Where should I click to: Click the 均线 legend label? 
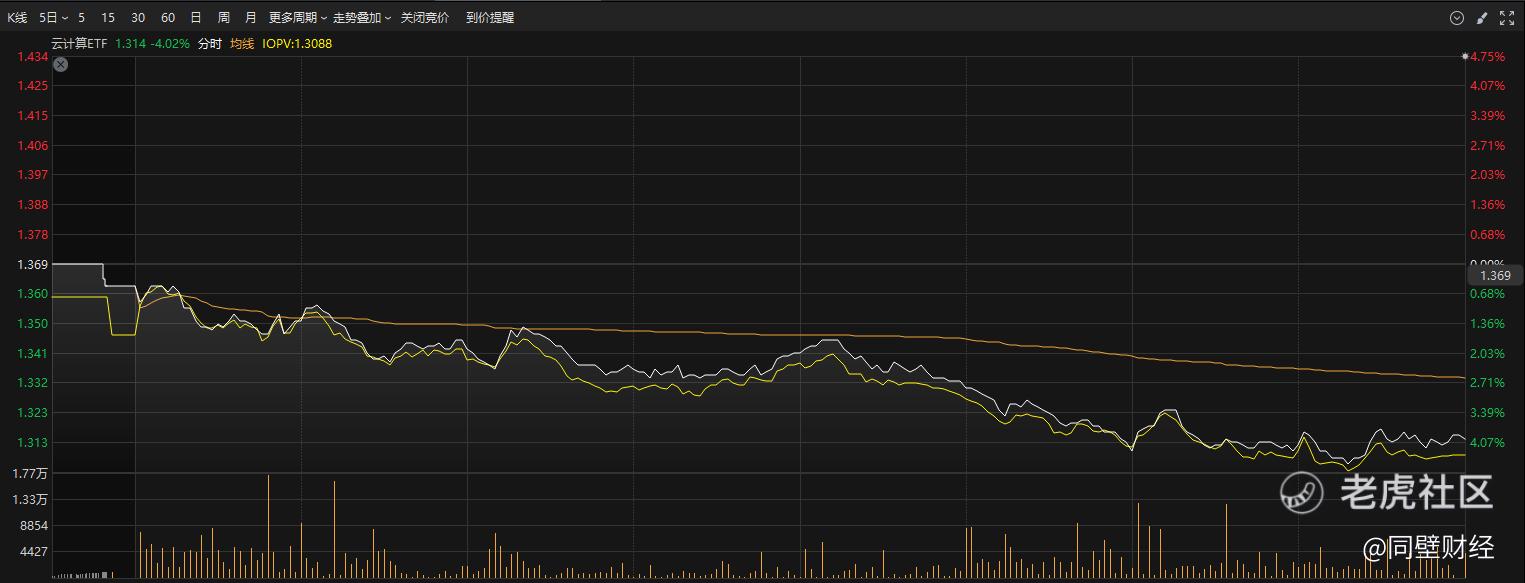242,44
